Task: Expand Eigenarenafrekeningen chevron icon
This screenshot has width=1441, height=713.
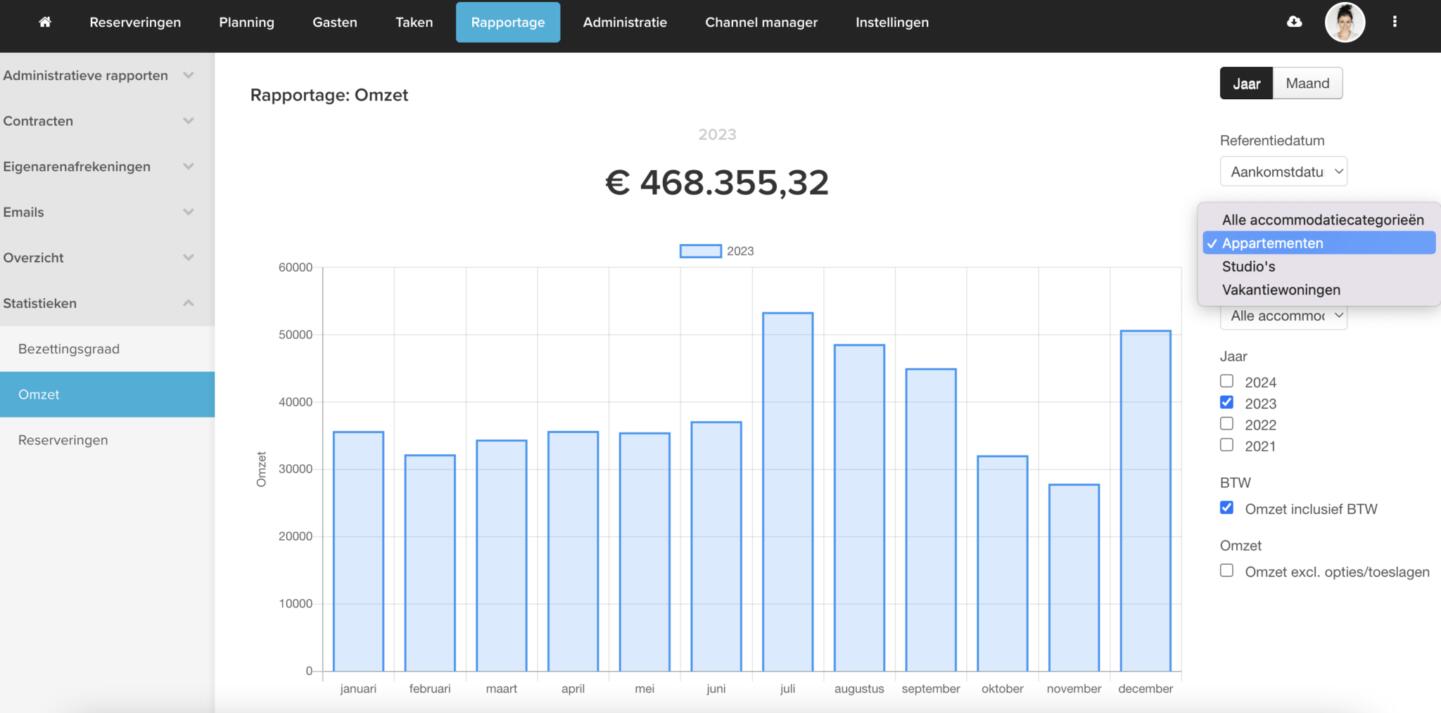Action: (188, 166)
